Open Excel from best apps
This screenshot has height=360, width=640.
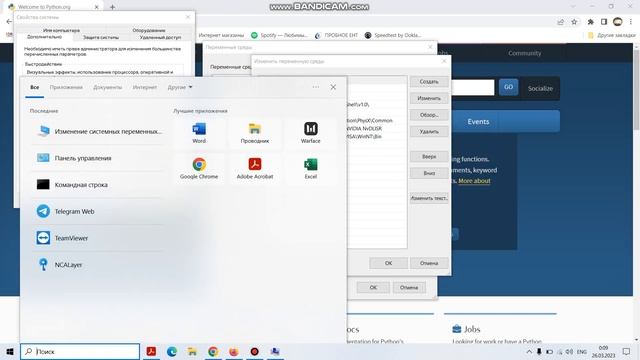point(311,169)
